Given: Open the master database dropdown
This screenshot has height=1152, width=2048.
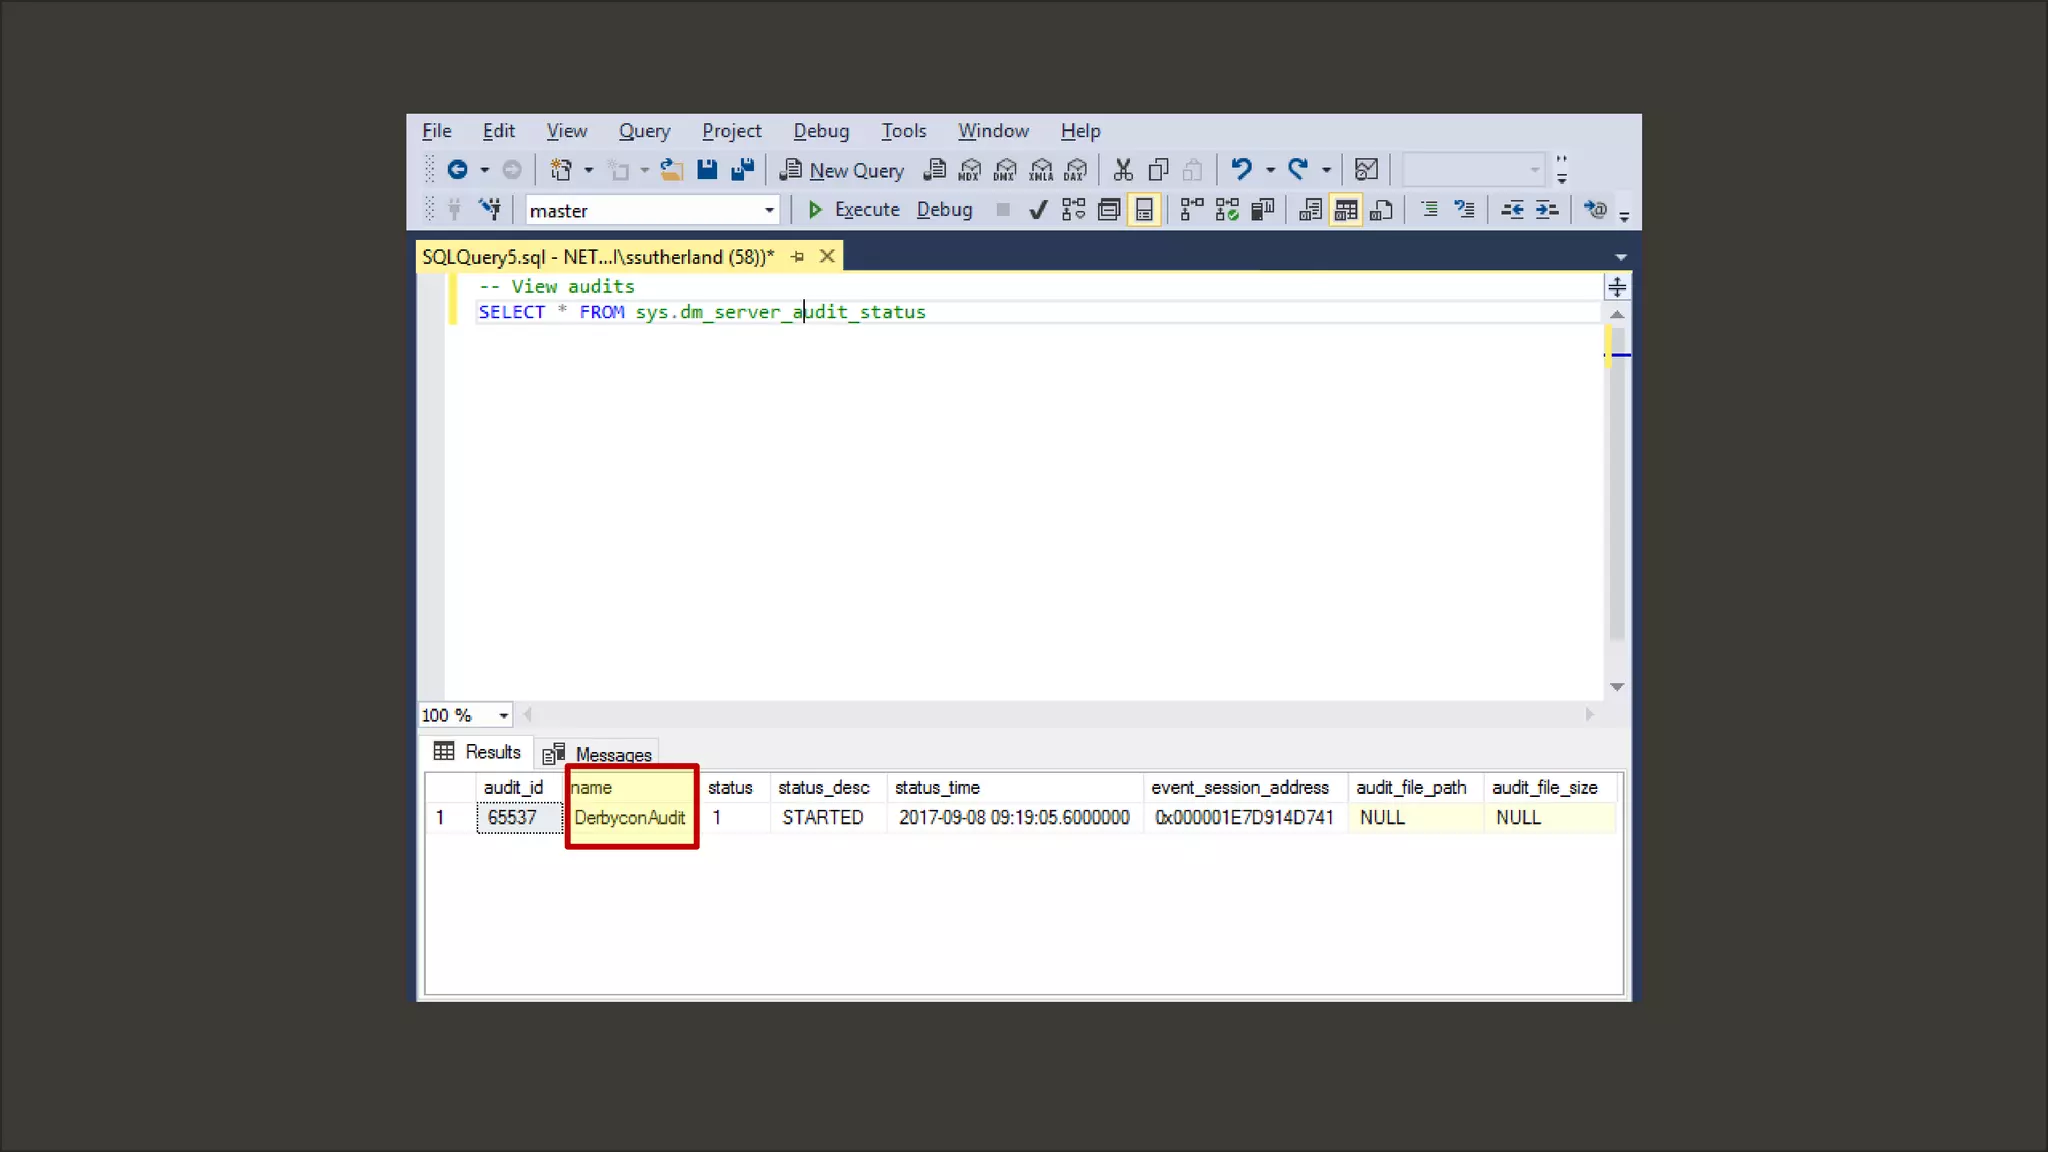Looking at the screenshot, I should [768, 211].
